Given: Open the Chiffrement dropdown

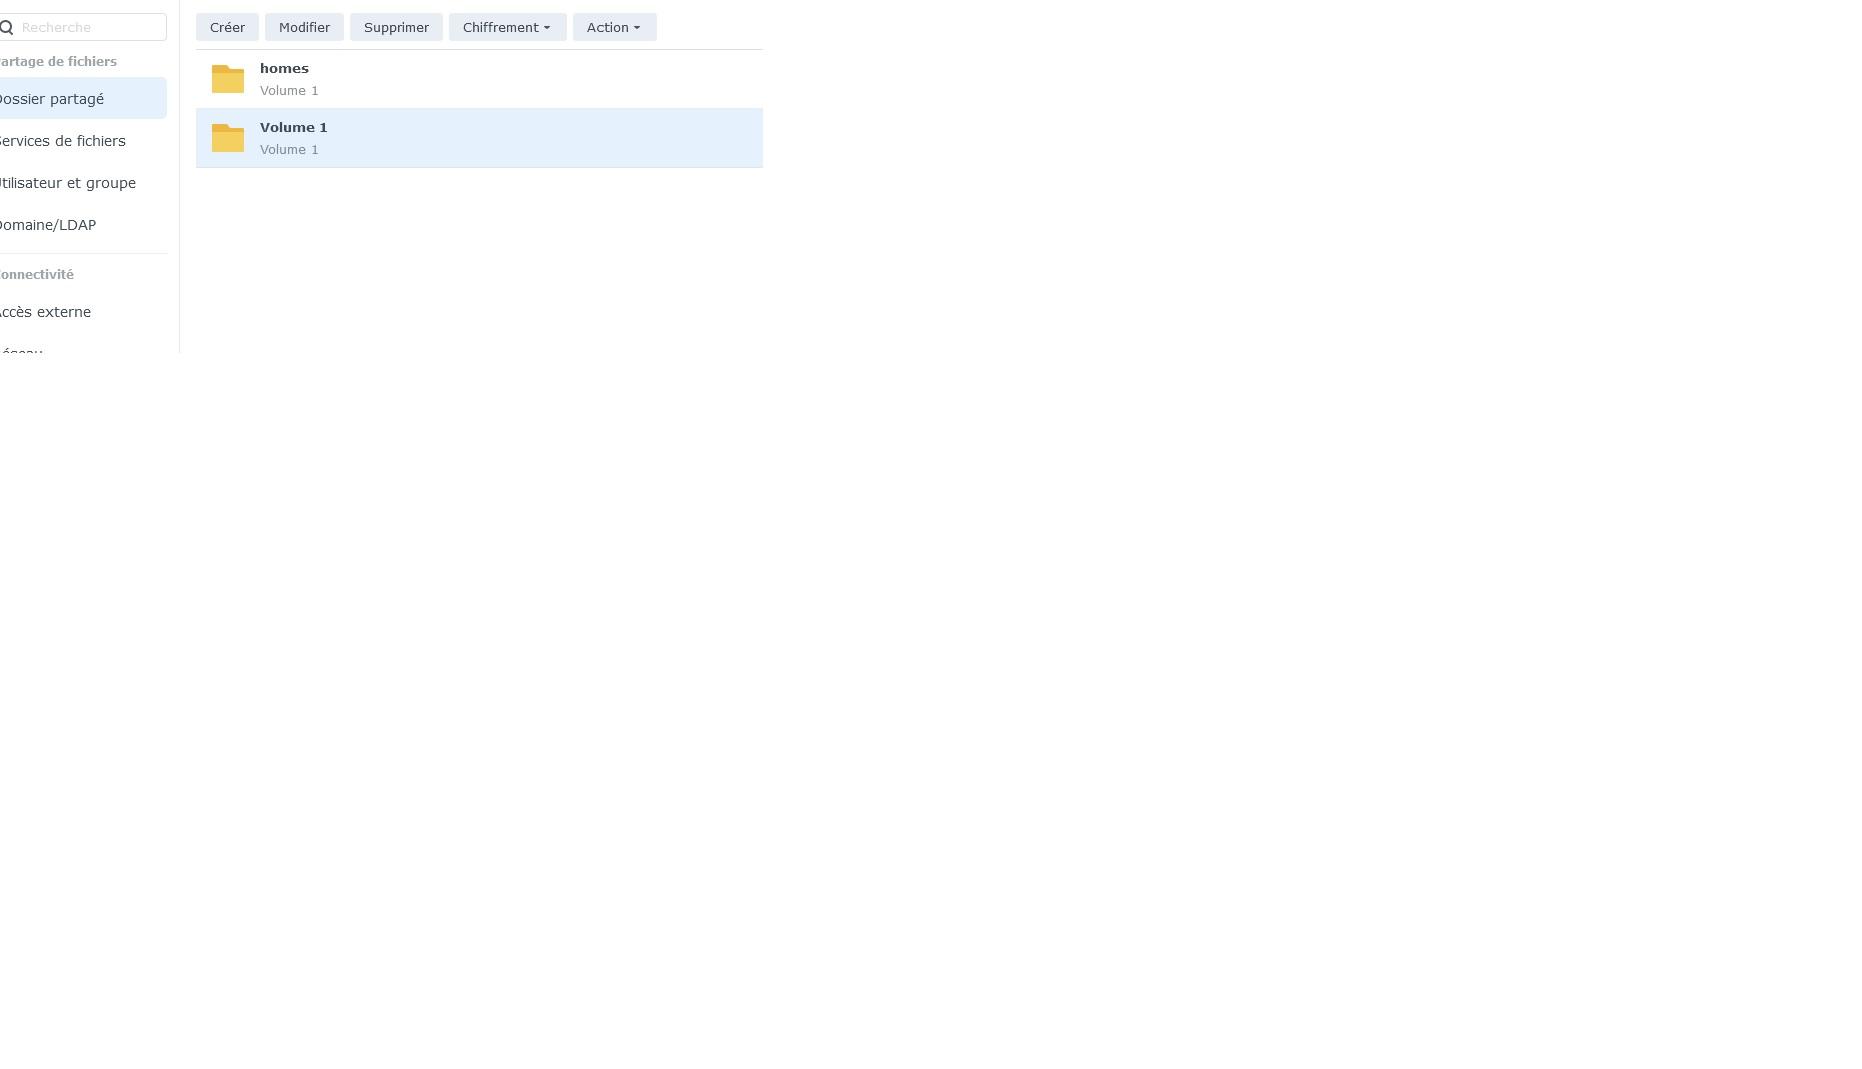Looking at the screenshot, I should pos(507,27).
